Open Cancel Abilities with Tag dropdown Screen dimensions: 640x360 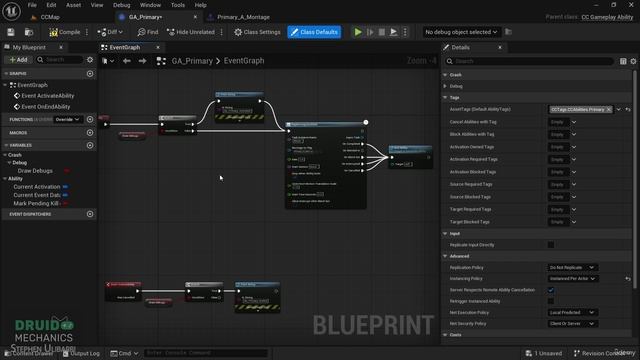[x=574, y=122]
